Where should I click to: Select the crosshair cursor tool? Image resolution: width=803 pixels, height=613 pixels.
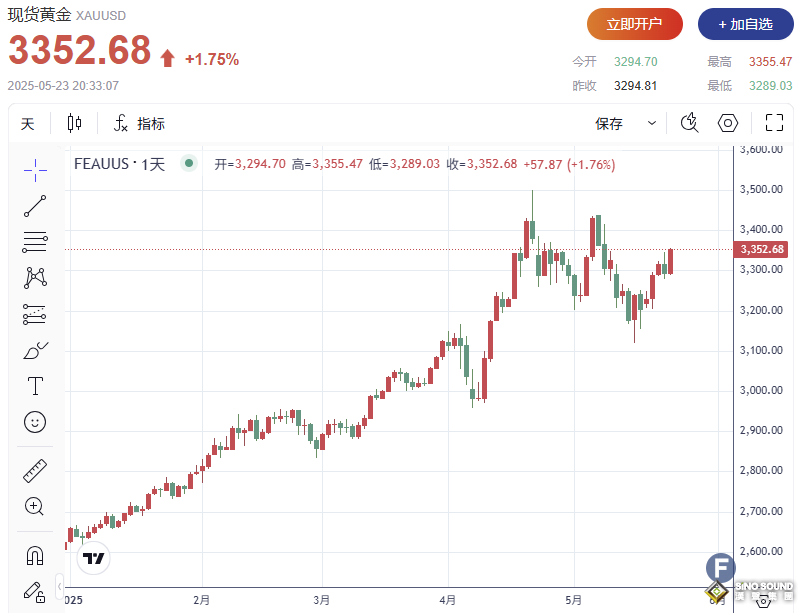35,170
